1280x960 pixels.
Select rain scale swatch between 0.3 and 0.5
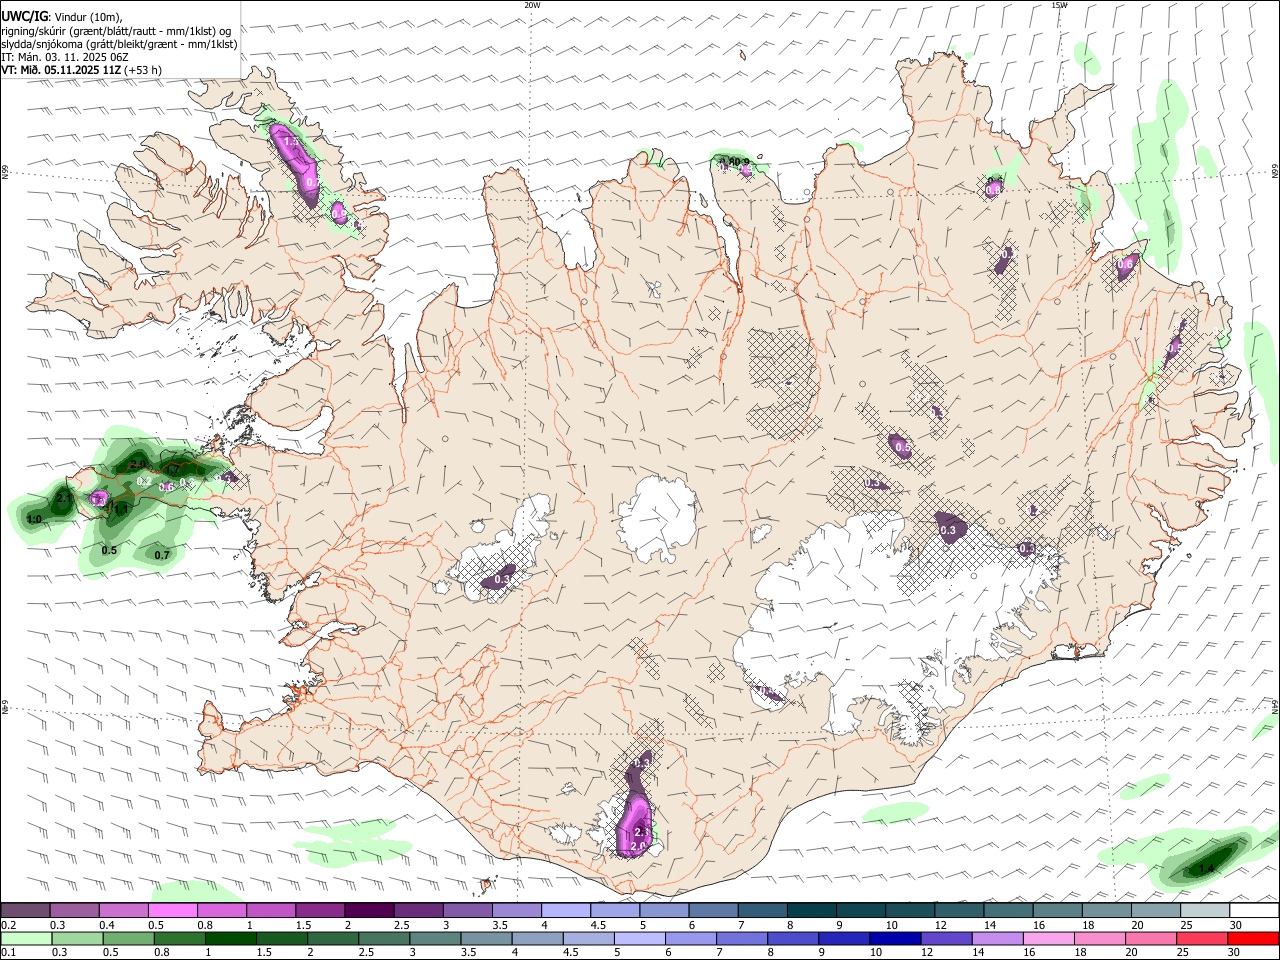coord(77,938)
